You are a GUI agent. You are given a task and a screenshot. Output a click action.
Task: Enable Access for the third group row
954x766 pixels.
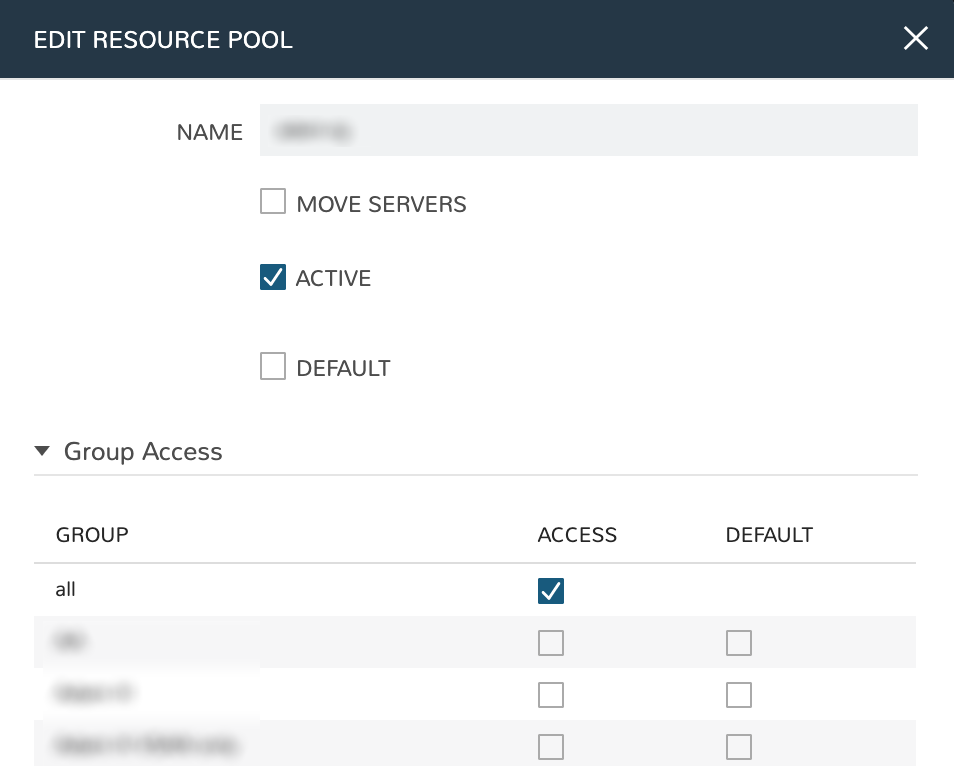pos(550,695)
